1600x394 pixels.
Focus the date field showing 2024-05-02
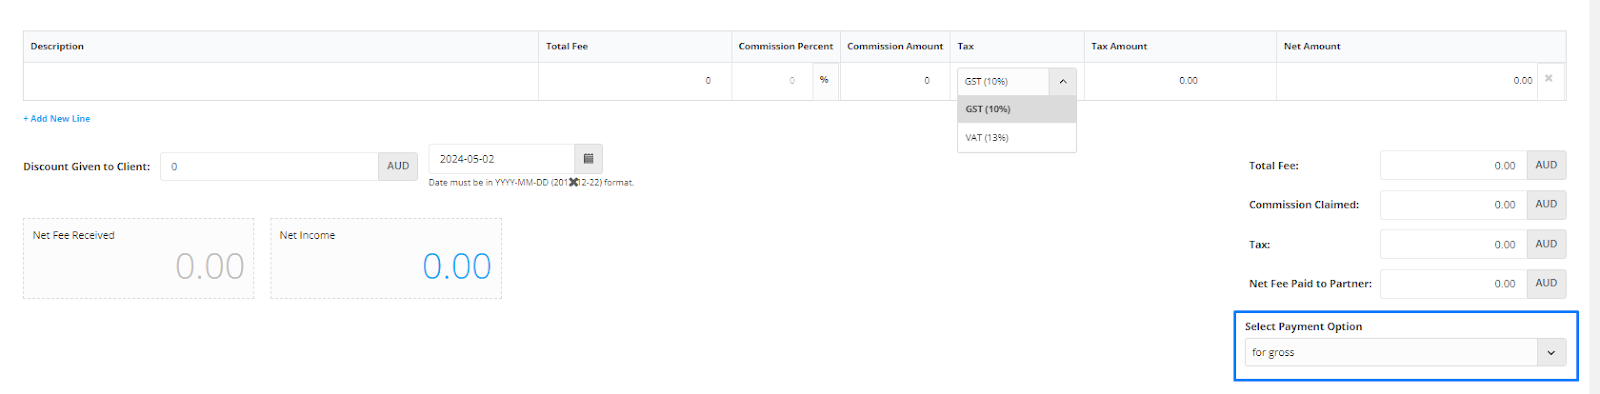click(502, 159)
